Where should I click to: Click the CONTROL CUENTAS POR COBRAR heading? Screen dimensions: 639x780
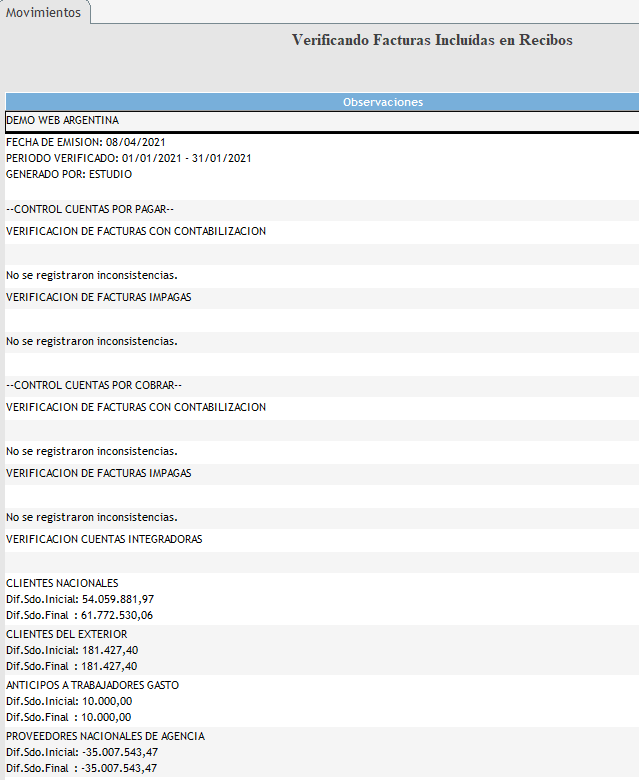(94, 385)
